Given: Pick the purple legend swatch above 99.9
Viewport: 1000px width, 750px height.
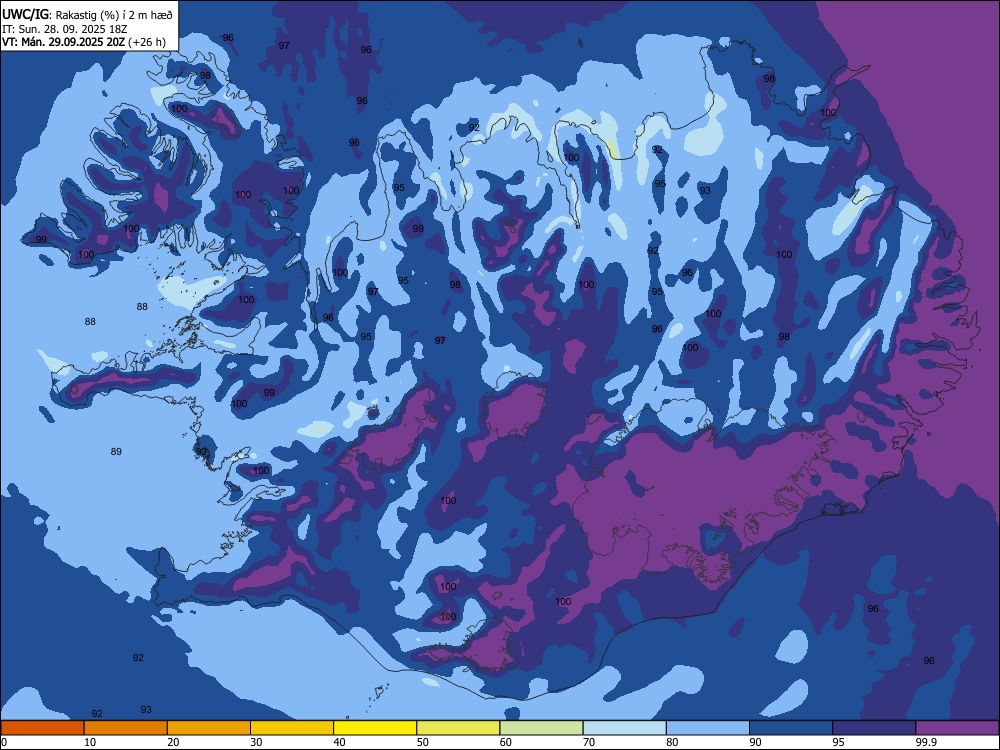Looking at the screenshot, I should point(957,728).
